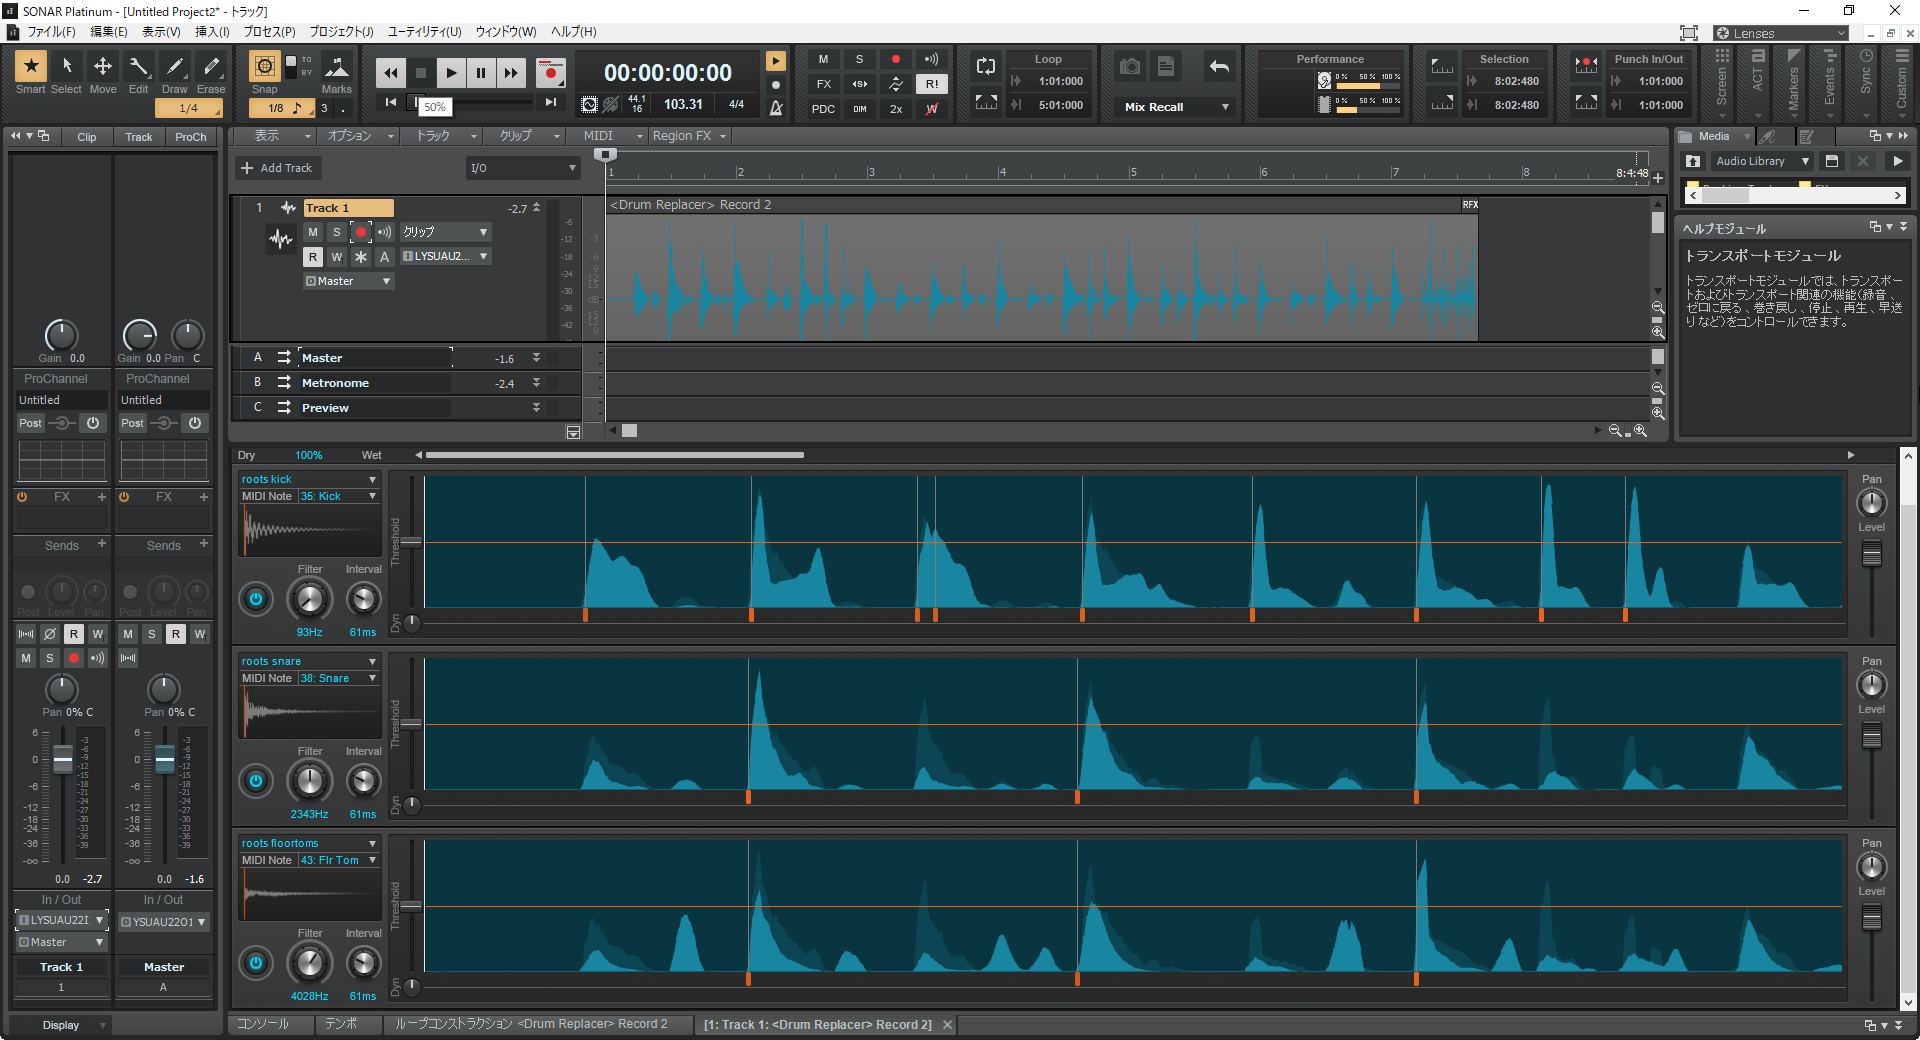Viewport: 1920px width, 1040px height.
Task: Click the transport Record button
Action: [x=550, y=72]
